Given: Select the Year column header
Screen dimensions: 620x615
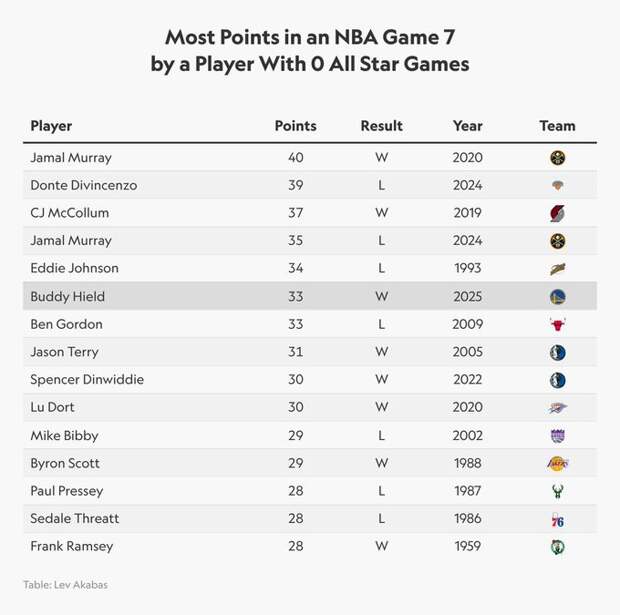Looking at the screenshot, I should click(x=467, y=126).
